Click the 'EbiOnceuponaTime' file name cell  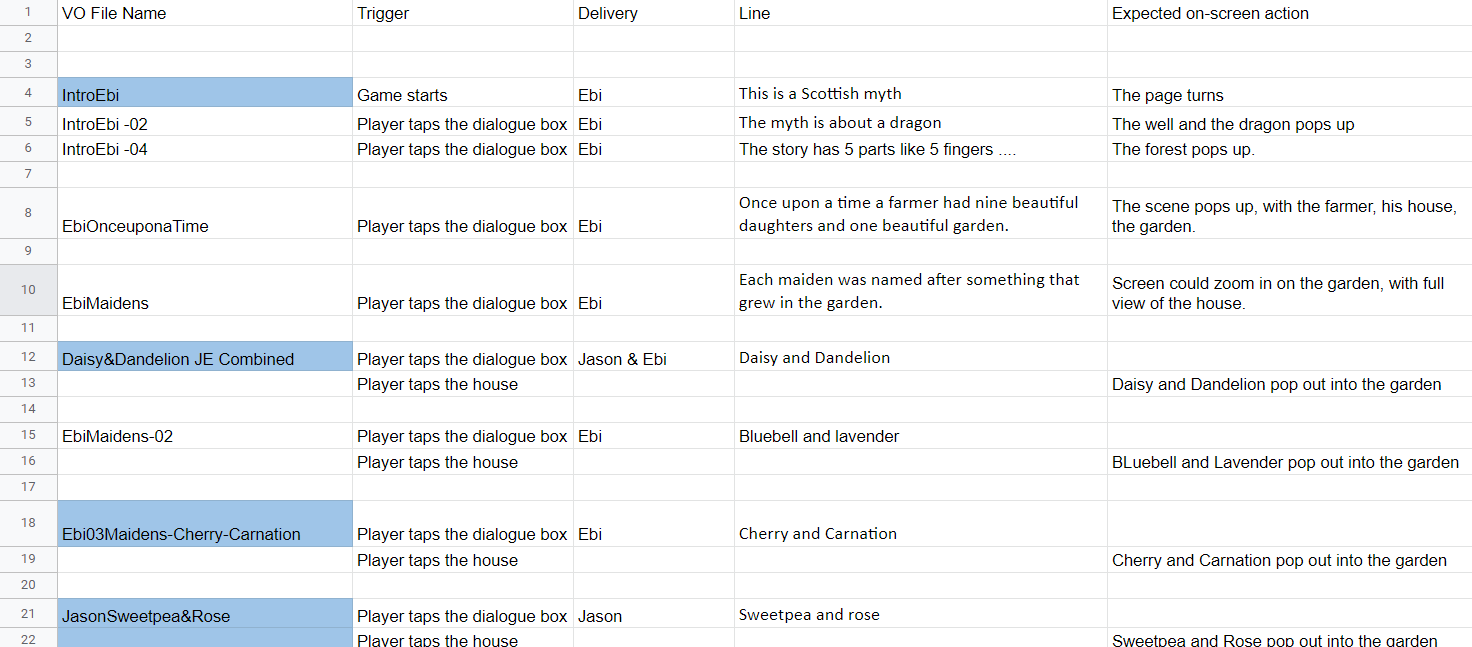205,213
